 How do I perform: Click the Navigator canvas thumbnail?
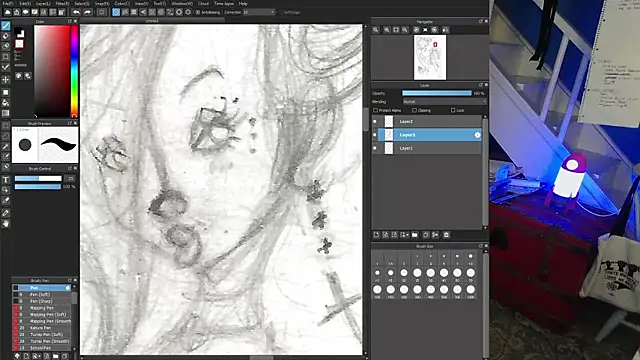(430, 57)
